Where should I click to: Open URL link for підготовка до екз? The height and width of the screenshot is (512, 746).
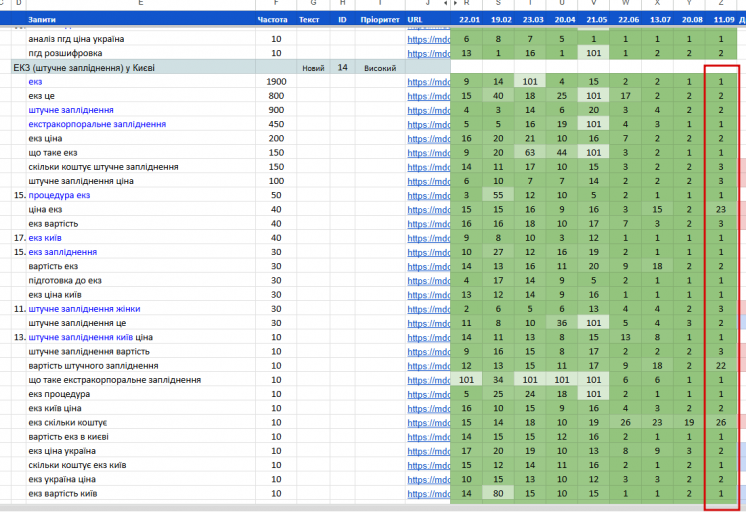428,281
